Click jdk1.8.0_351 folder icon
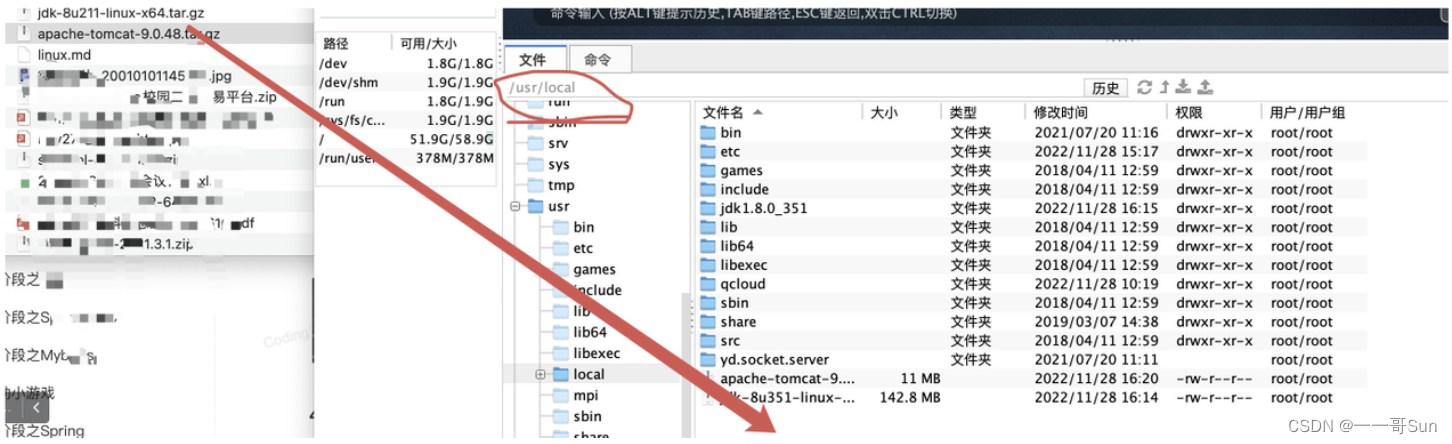The image size is (1452, 444). [708, 208]
